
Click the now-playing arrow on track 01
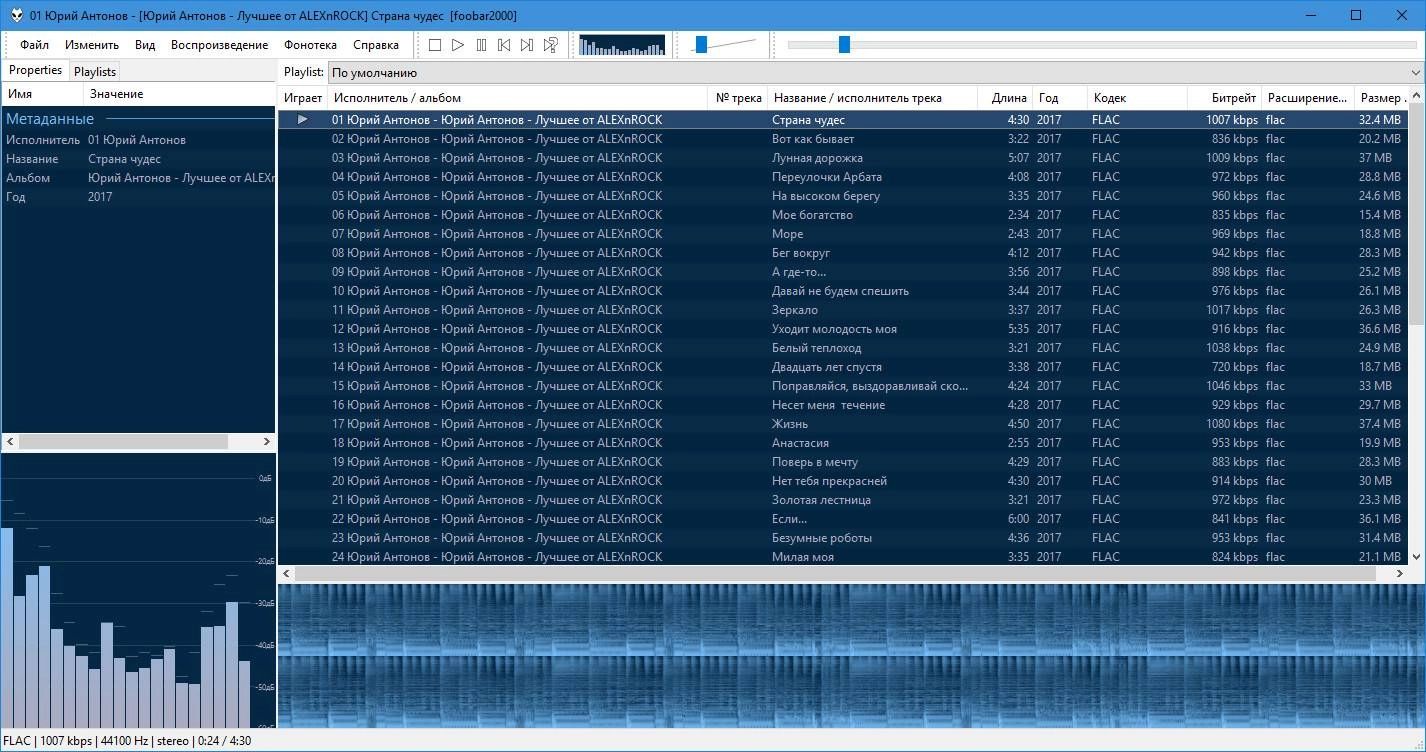[303, 120]
